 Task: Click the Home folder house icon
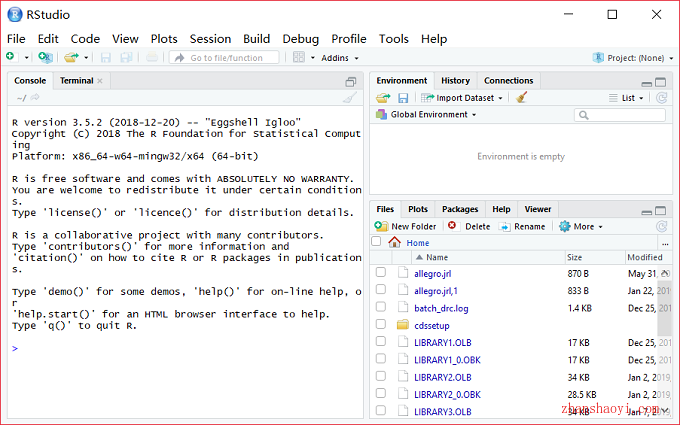click(x=394, y=242)
